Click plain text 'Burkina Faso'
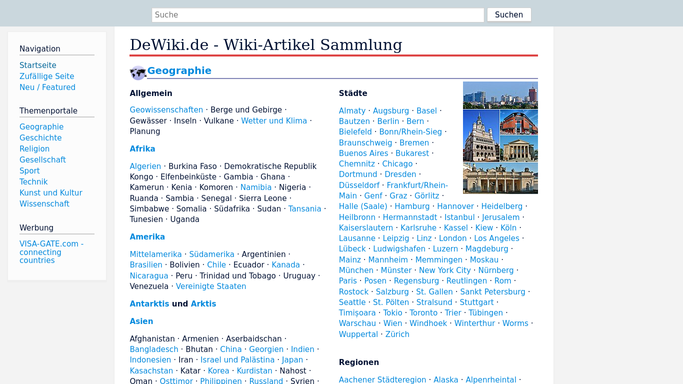Viewport: 683px width, 384px height. click(193, 166)
